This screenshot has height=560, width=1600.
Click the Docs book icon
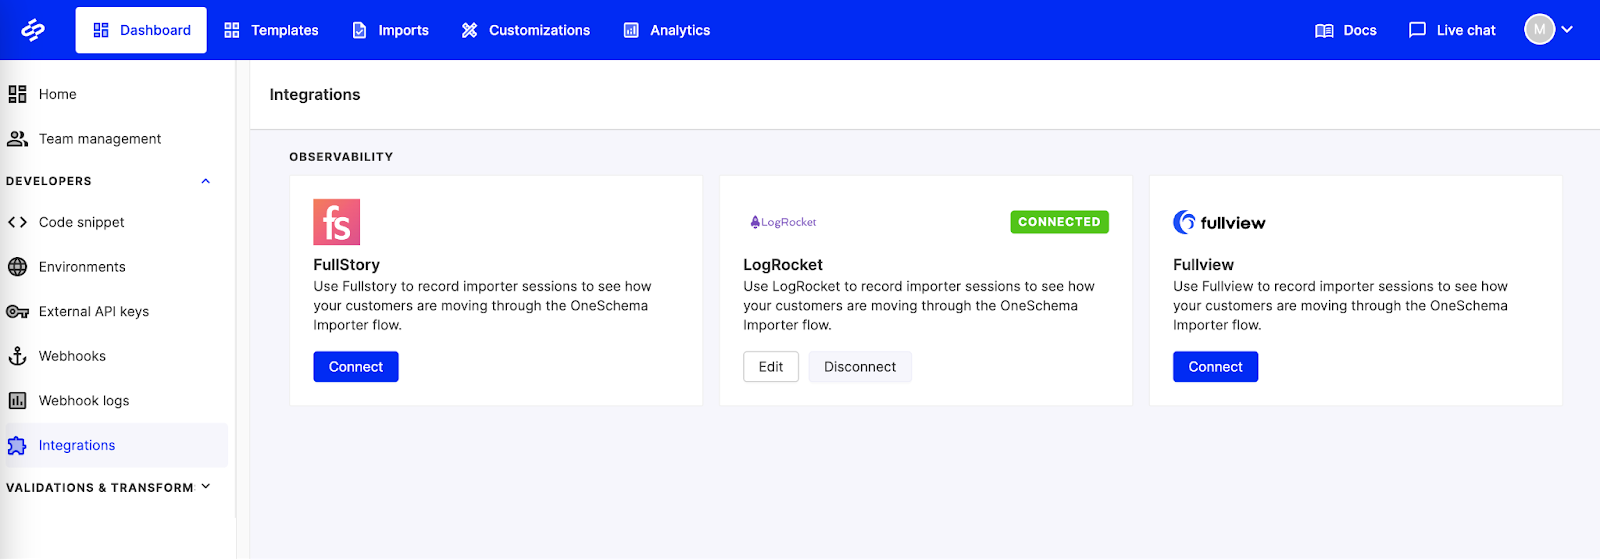(1324, 31)
